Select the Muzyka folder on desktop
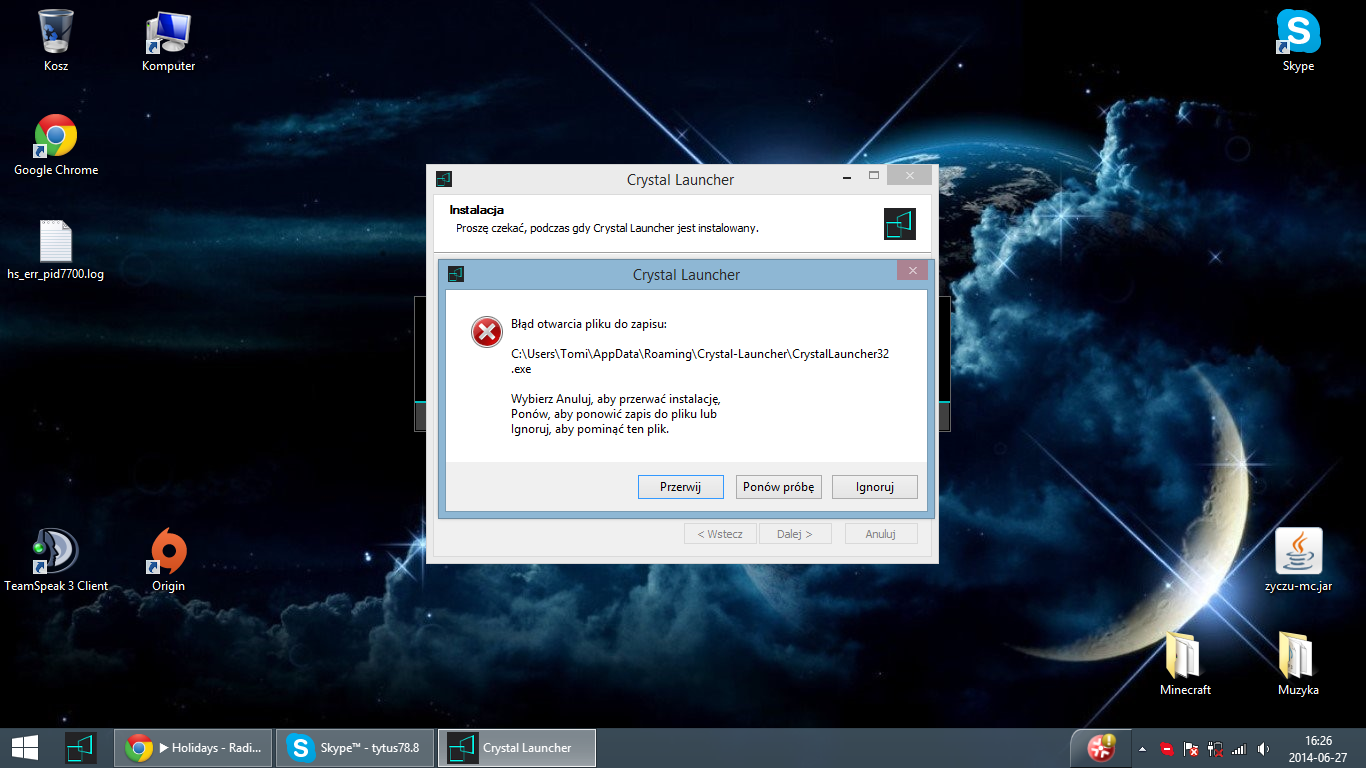1366x768 pixels. point(1298,664)
